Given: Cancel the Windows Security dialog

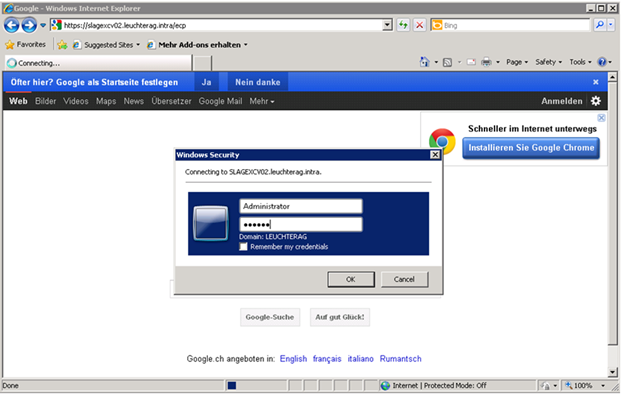Looking at the screenshot, I should [x=404, y=279].
